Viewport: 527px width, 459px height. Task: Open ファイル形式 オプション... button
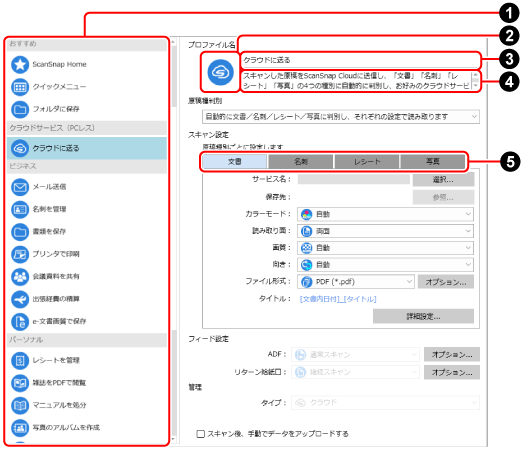click(446, 282)
